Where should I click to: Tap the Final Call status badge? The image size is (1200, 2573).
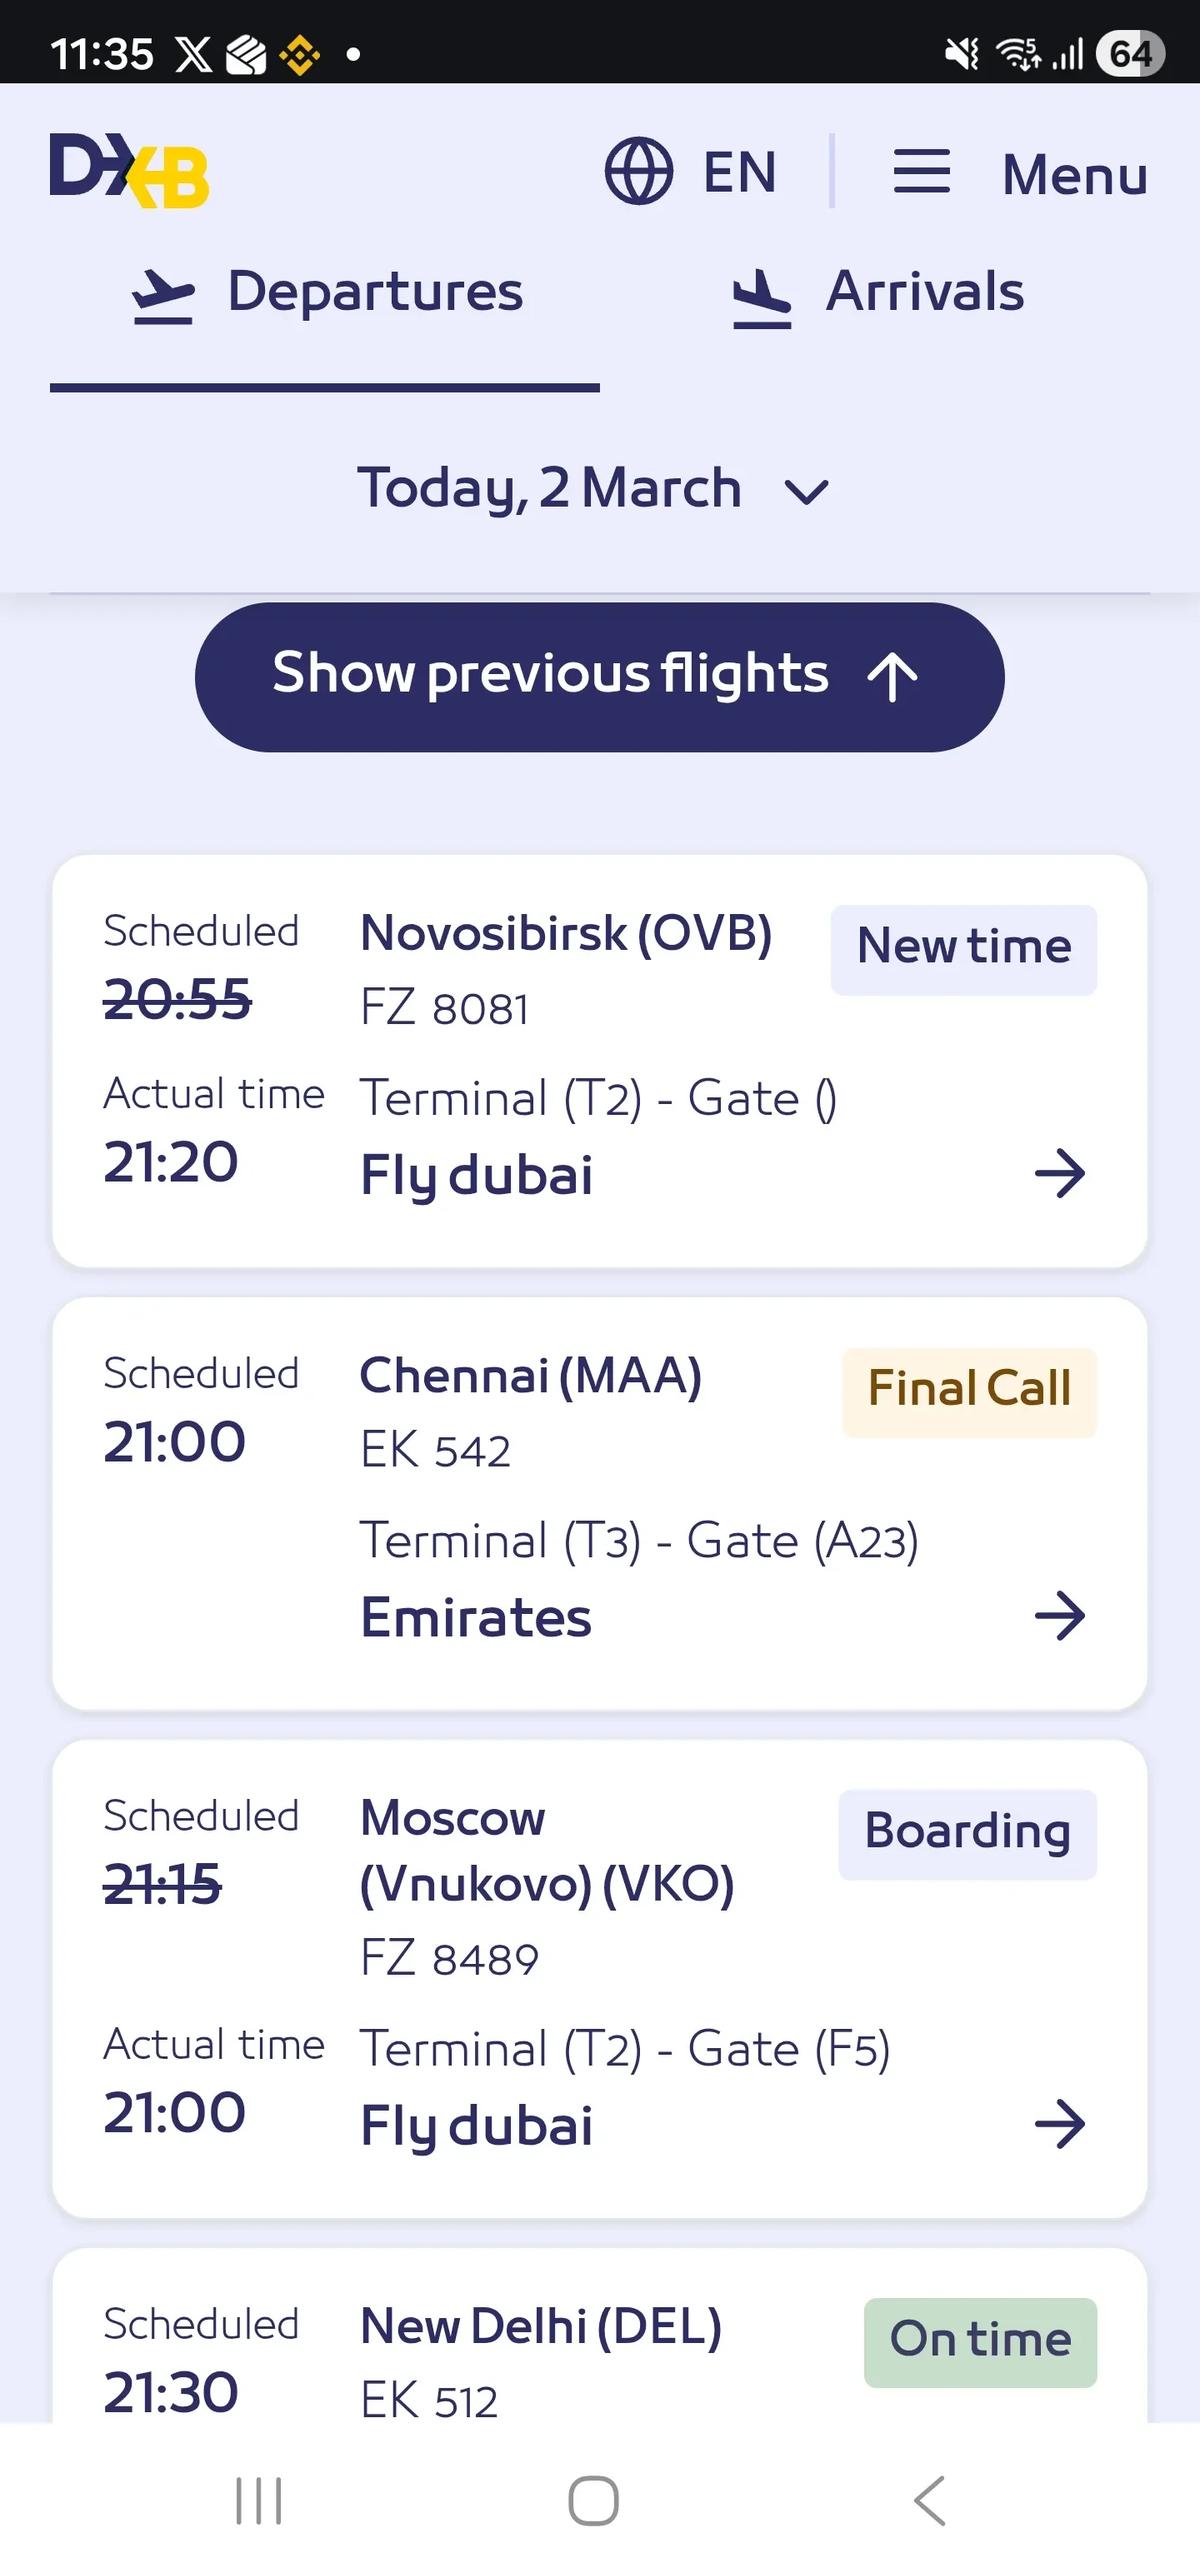969,1390
